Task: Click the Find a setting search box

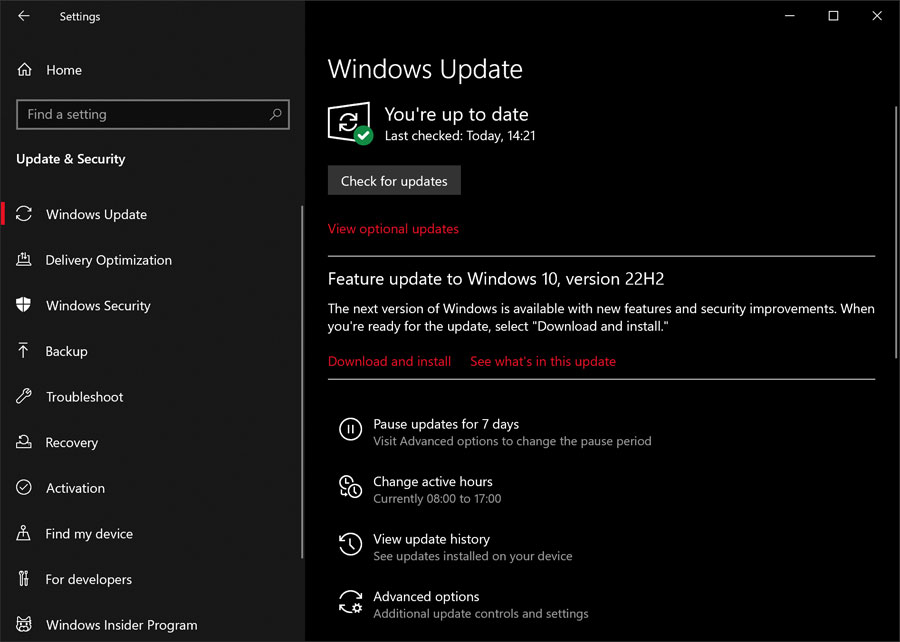Action: (153, 114)
